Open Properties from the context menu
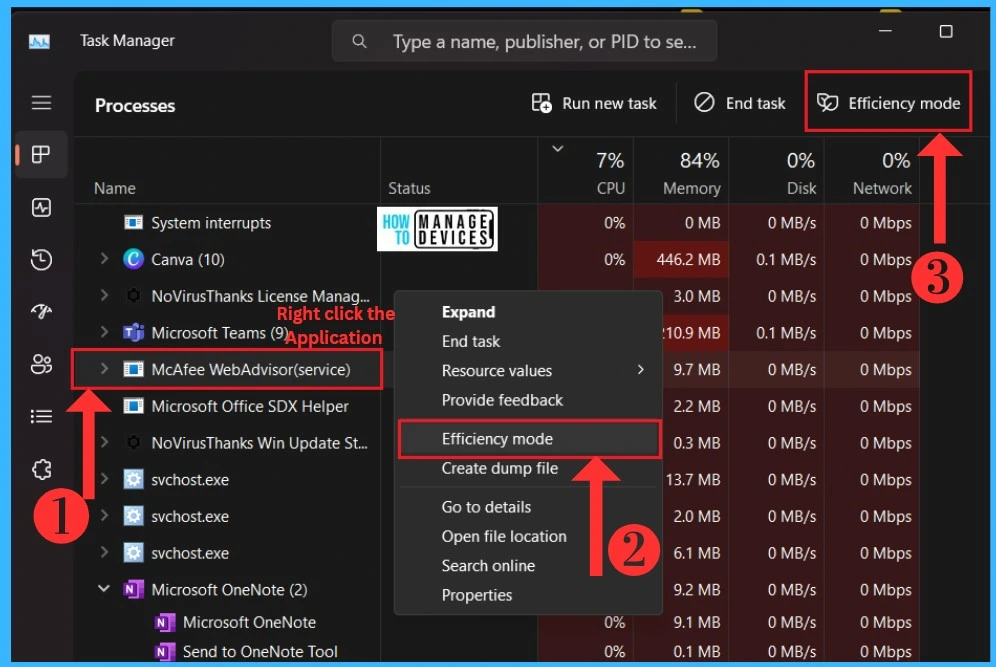Viewport: 996px width, 667px height. (x=528, y=595)
